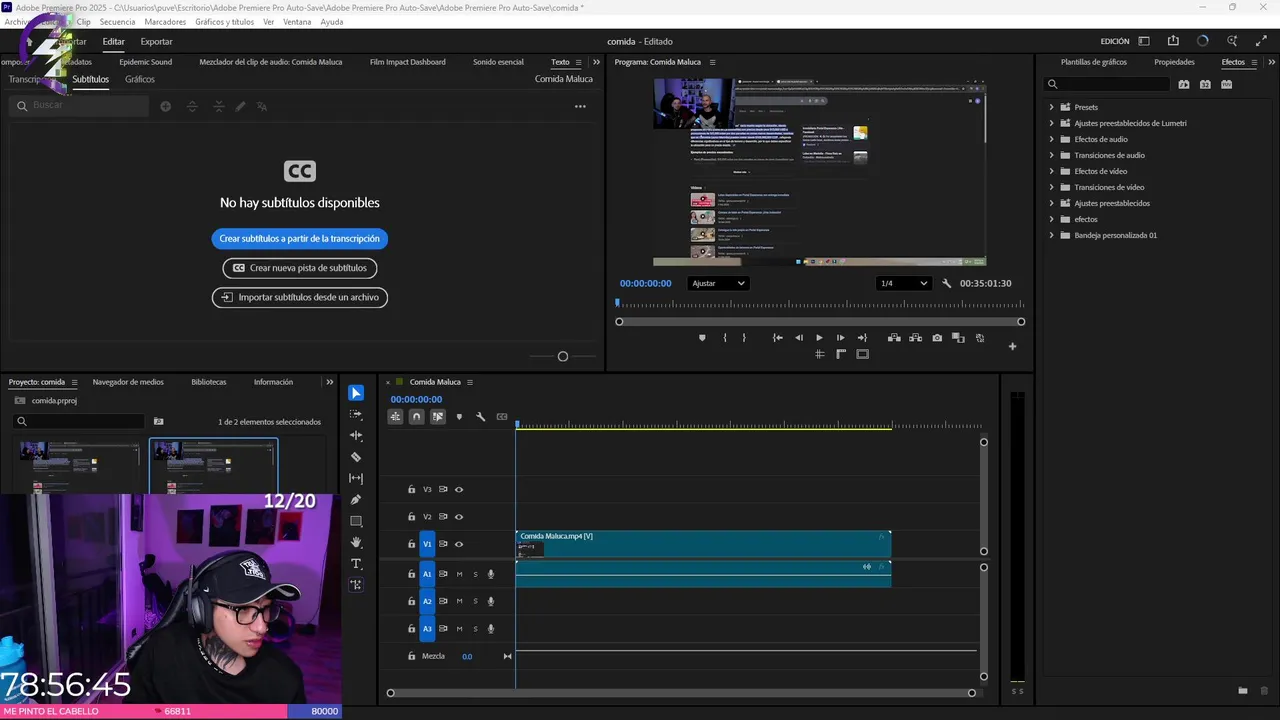1280x720 pixels.
Task: Expand Efectos de audio folder
Action: click(x=1051, y=139)
